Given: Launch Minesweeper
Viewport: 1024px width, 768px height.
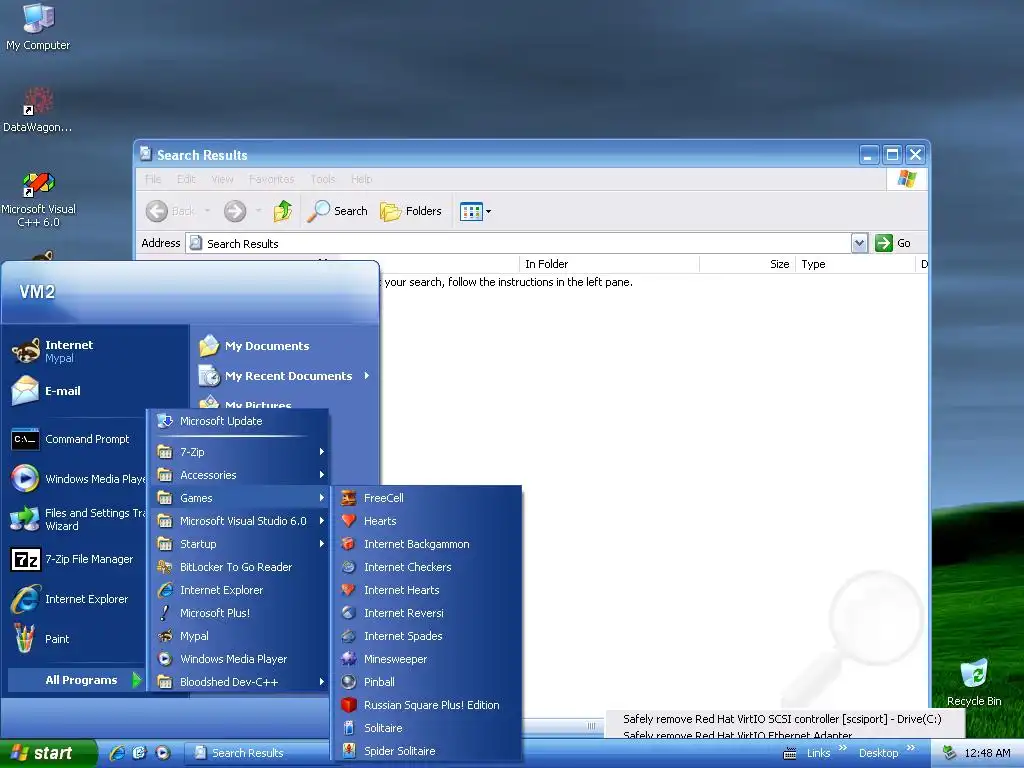Looking at the screenshot, I should (426, 659).
